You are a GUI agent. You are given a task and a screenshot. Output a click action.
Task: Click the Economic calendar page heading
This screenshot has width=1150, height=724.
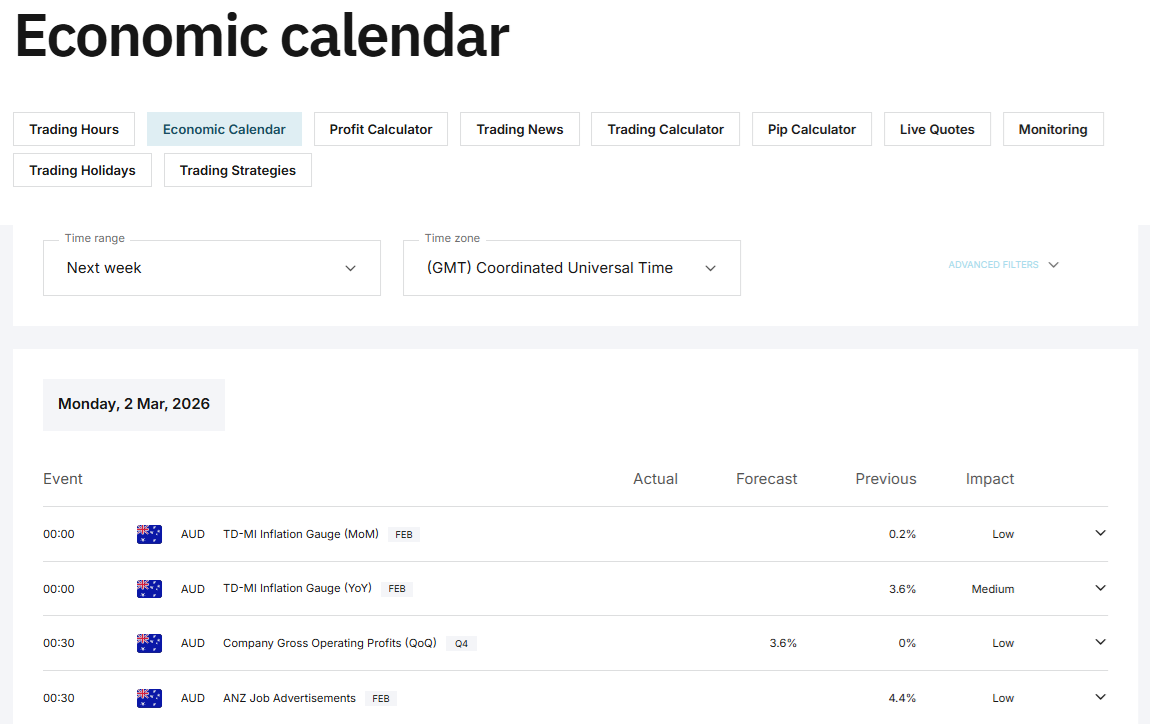[x=262, y=36]
